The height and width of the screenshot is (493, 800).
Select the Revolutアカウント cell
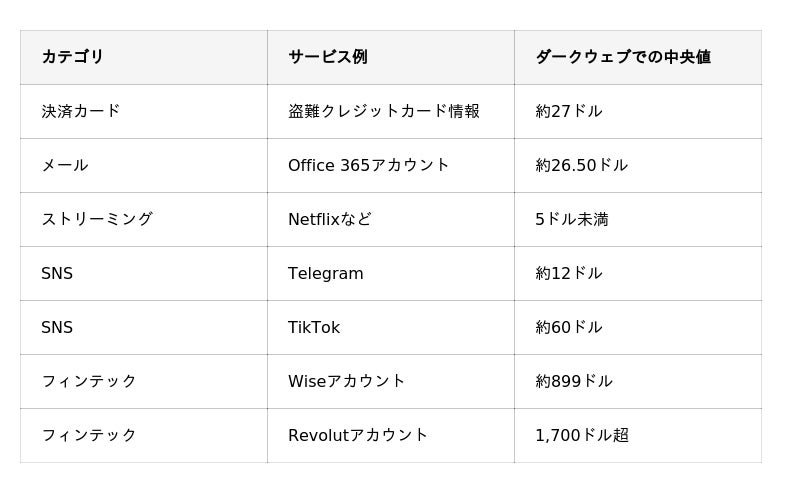pos(391,436)
